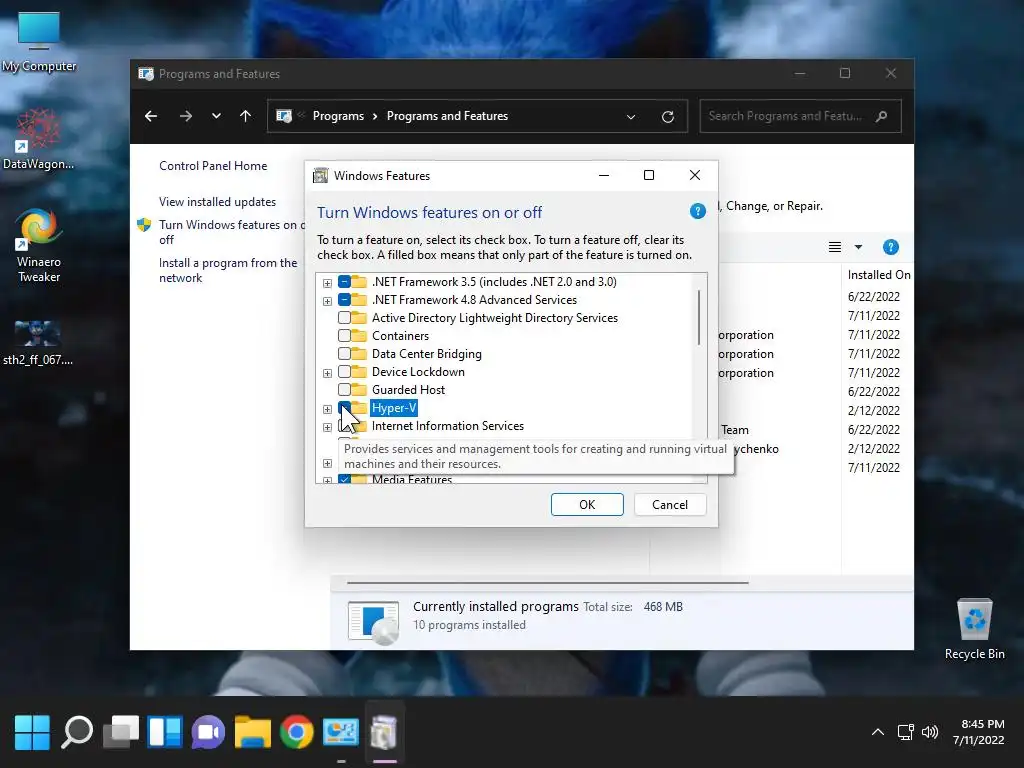This screenshot has height=768, width=1024.
Task: Launch Google Chrome from taskbar
Action: pyautogui.click(x=296, y=732)
